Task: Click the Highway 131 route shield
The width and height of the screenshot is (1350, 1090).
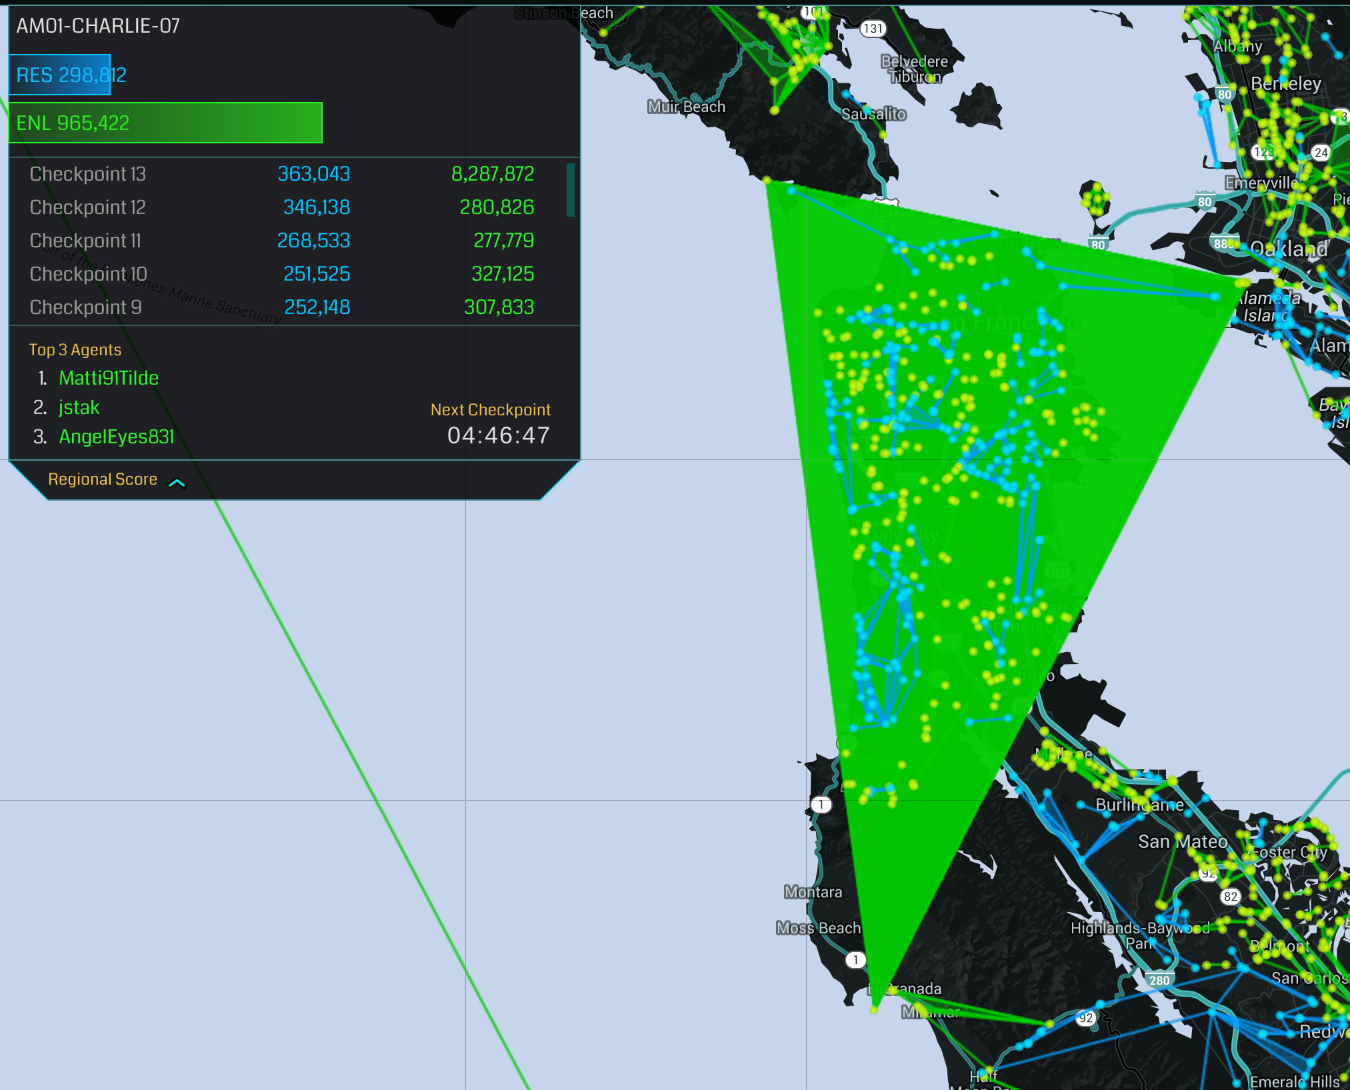Action: pyautogui.click(x=873, y=29)
